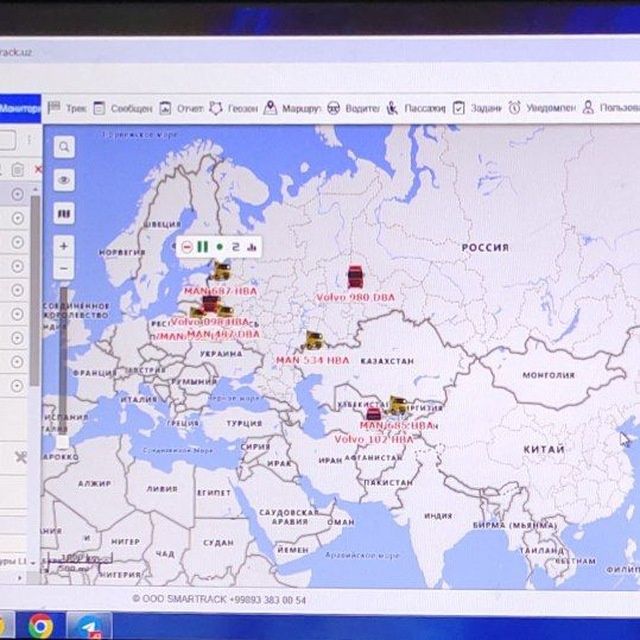640x640 pixels.
Task: Pause tracking in the map popup toolbar
Action: click(203, 247)
